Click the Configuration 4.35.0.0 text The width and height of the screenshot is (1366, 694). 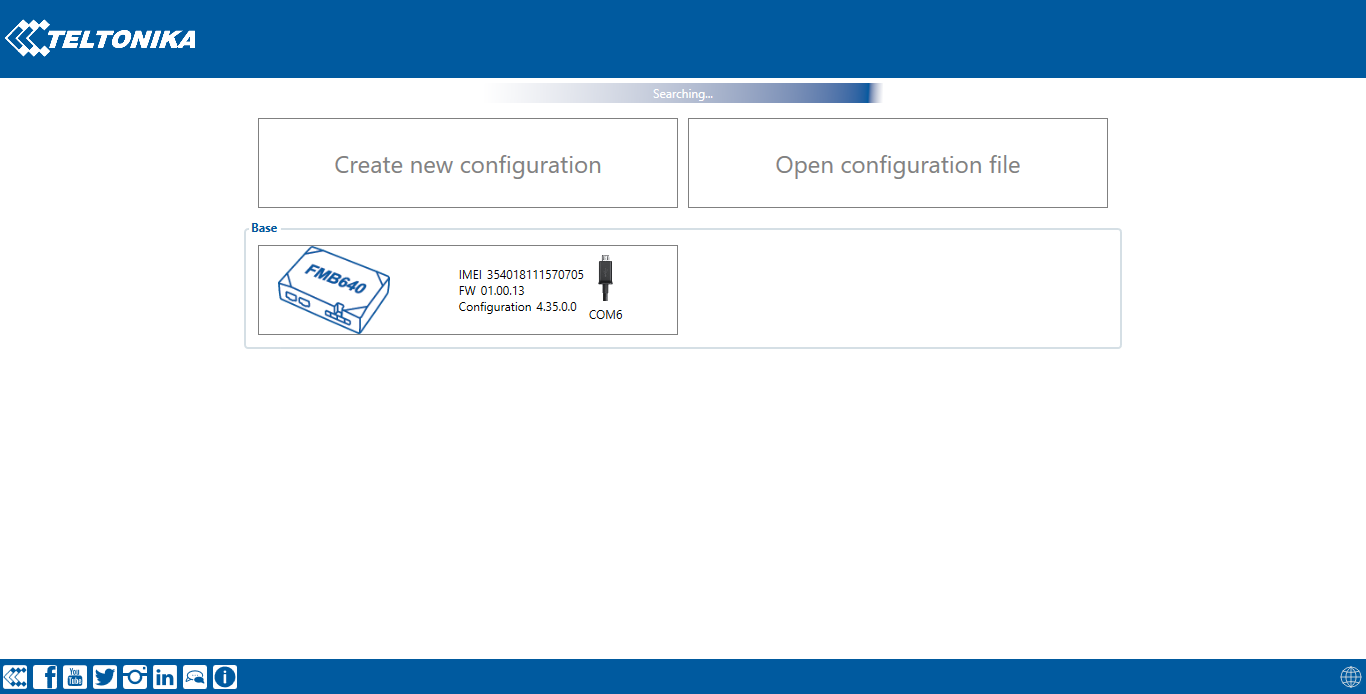[518, 307]
